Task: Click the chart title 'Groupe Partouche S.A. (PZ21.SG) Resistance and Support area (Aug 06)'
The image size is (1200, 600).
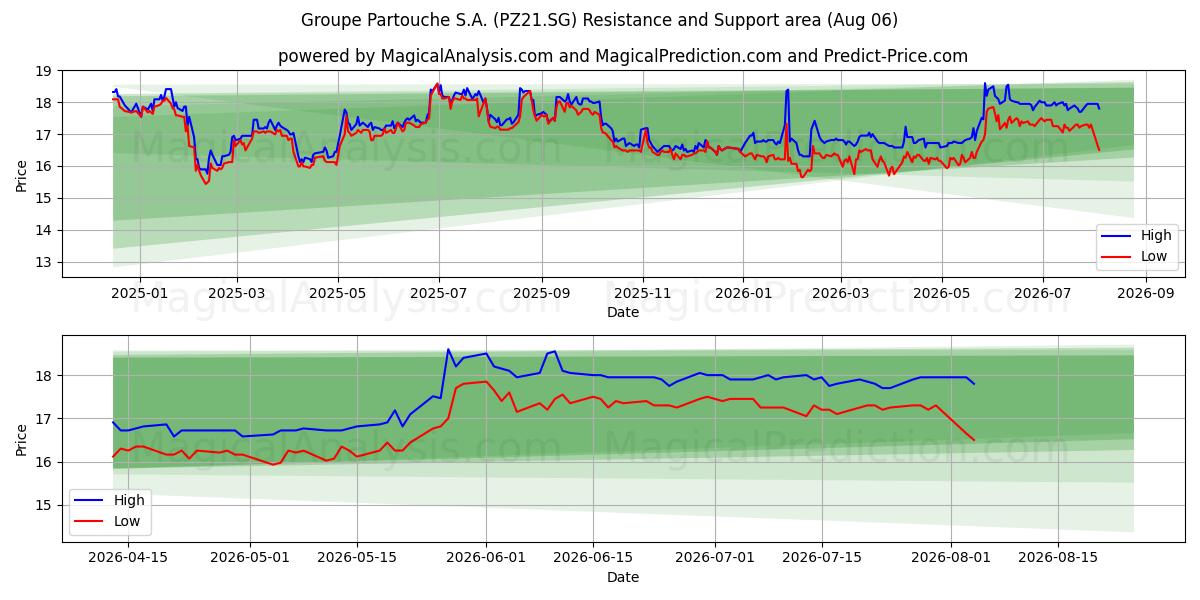Action: coord(600,20)
